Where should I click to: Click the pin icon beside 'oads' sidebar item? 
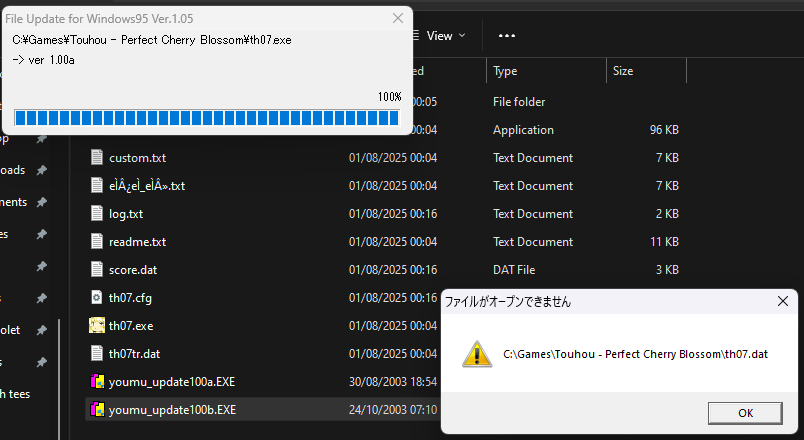(x=42, y=170)
